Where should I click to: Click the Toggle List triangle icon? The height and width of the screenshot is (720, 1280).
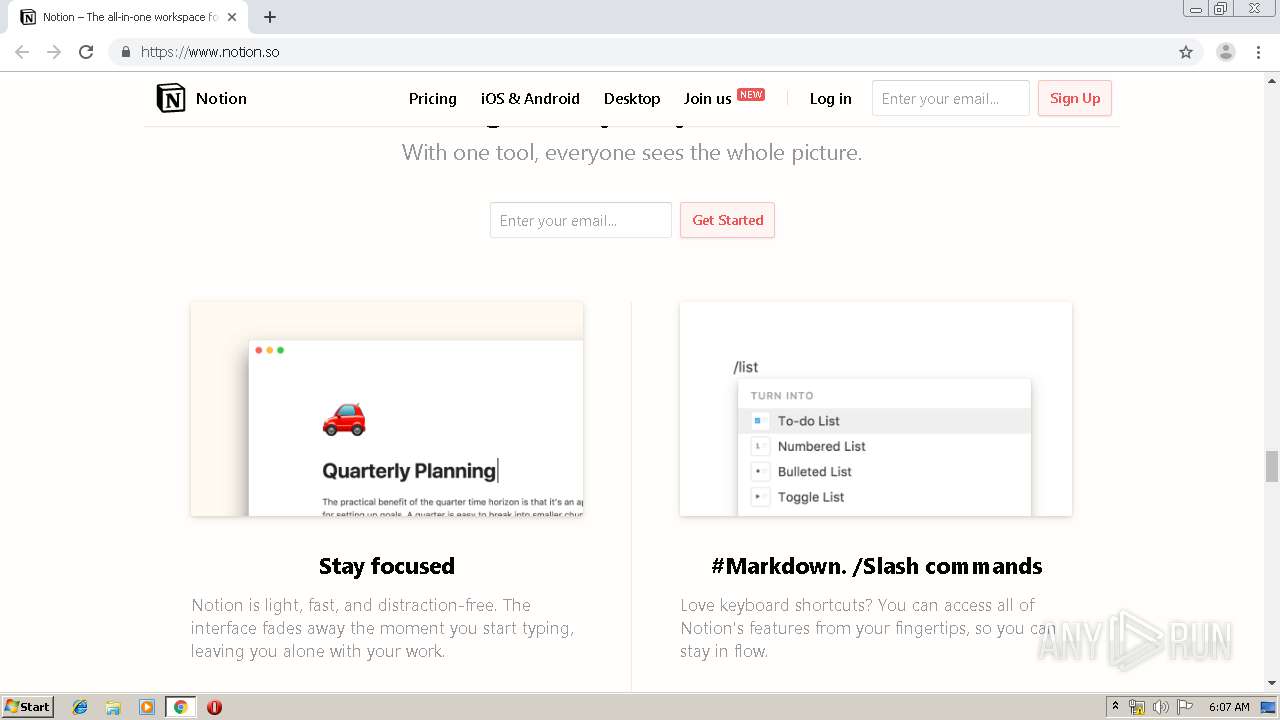coord(759,497)
